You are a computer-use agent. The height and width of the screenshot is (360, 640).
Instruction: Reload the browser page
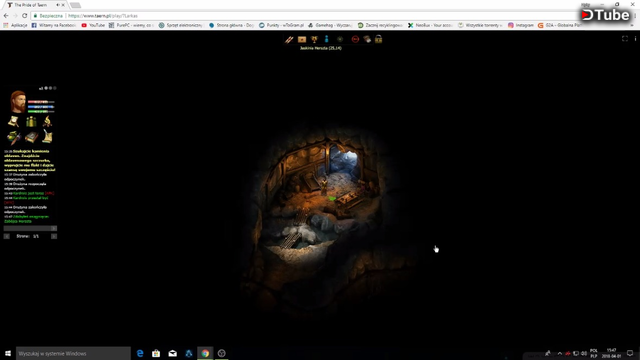coord(24,16)
